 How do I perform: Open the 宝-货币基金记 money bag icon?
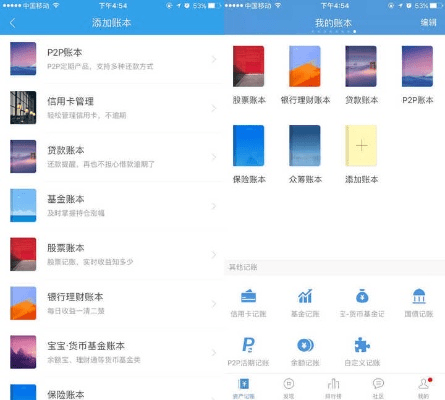click(362, 296)
